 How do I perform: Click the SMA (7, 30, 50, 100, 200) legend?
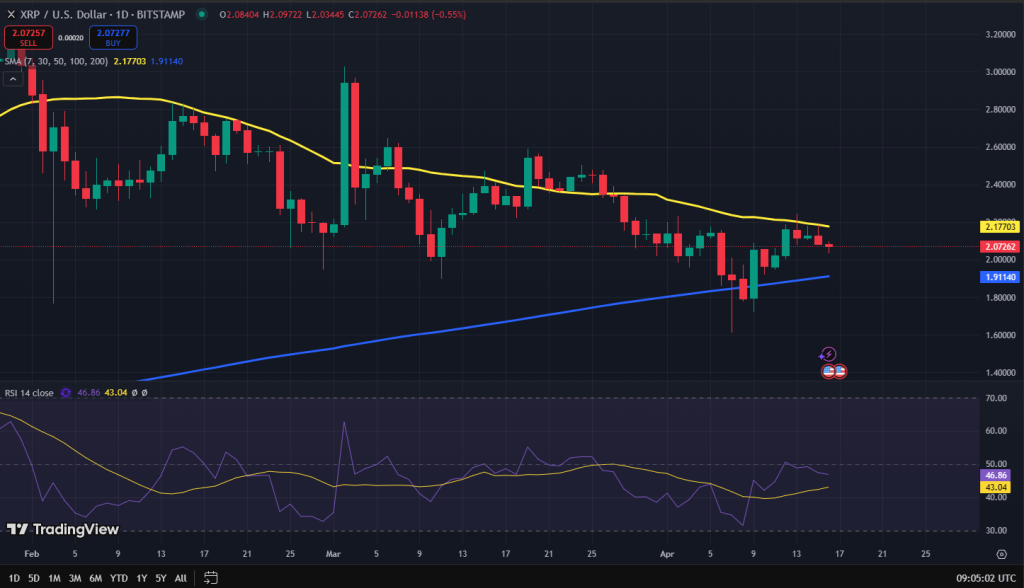click(x=56, y=61)
